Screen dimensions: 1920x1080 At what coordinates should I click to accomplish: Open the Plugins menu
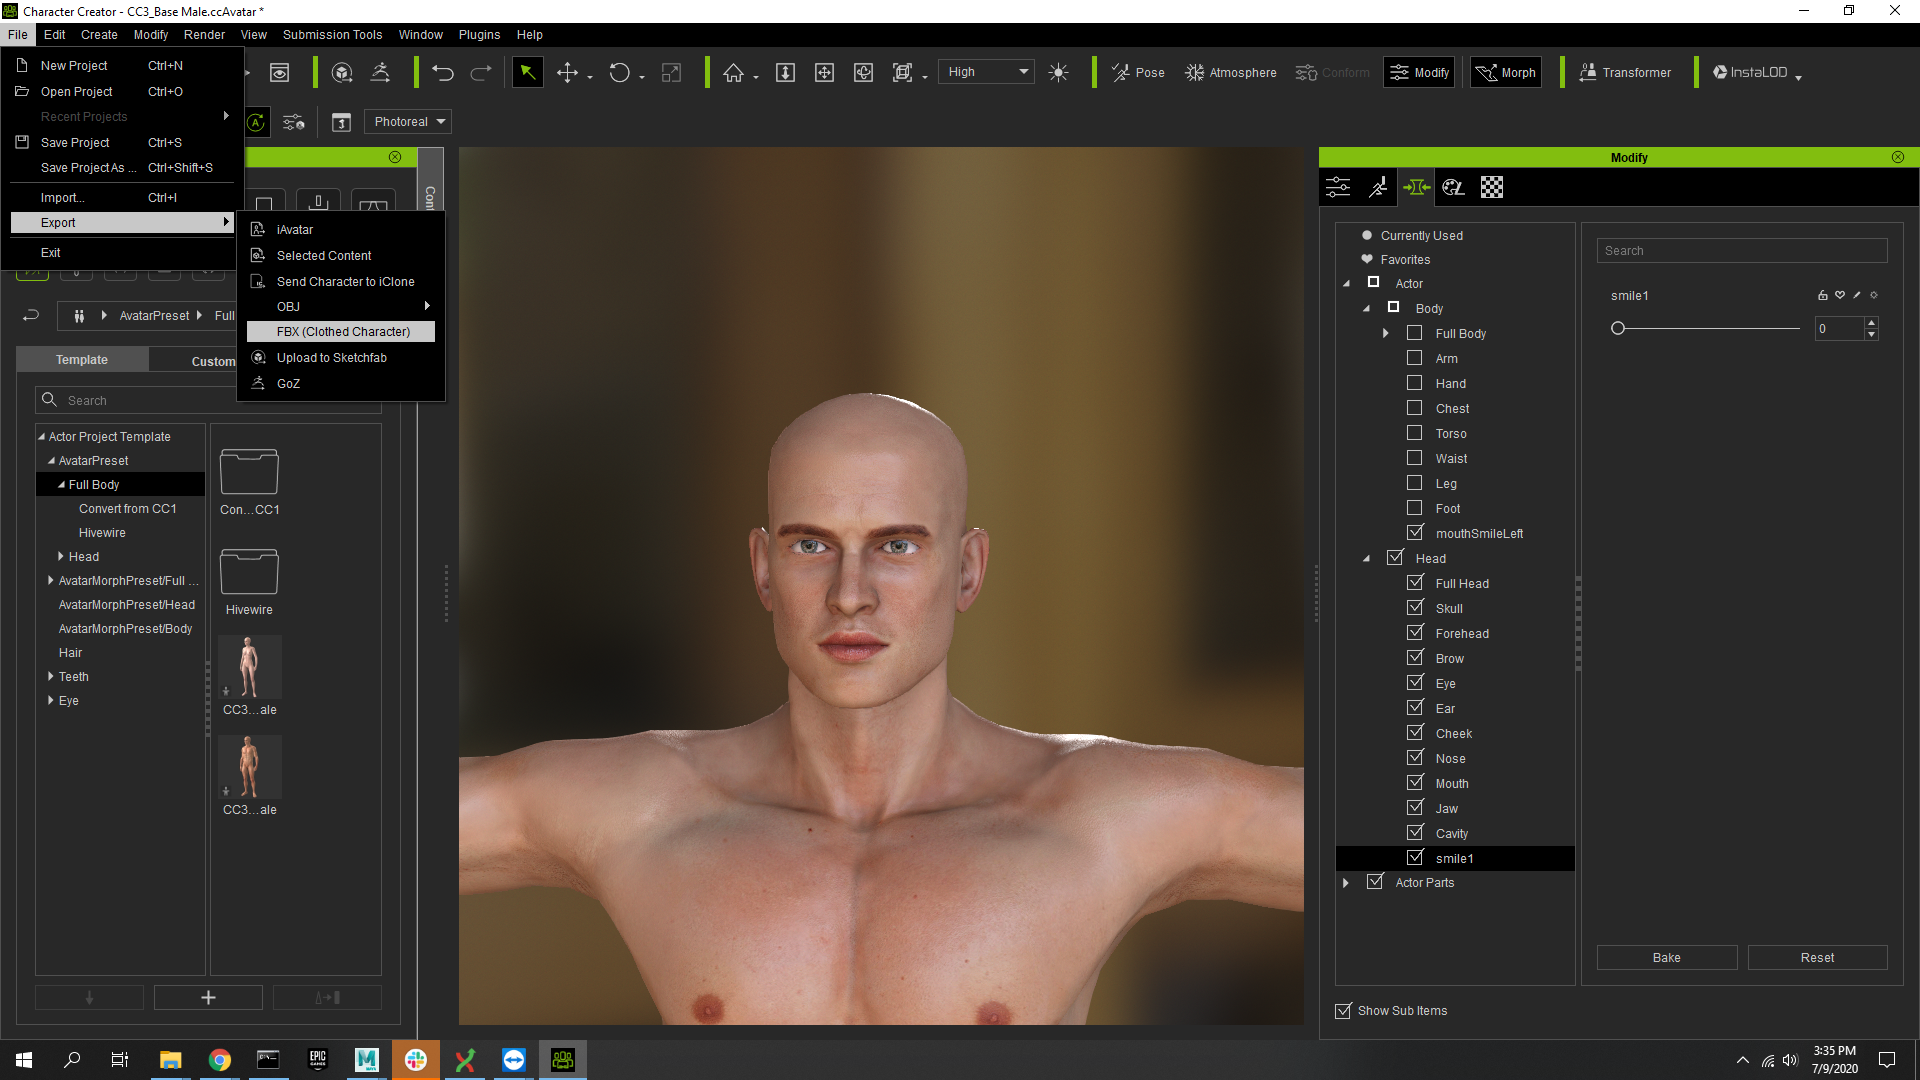click(x=479, y=35)
